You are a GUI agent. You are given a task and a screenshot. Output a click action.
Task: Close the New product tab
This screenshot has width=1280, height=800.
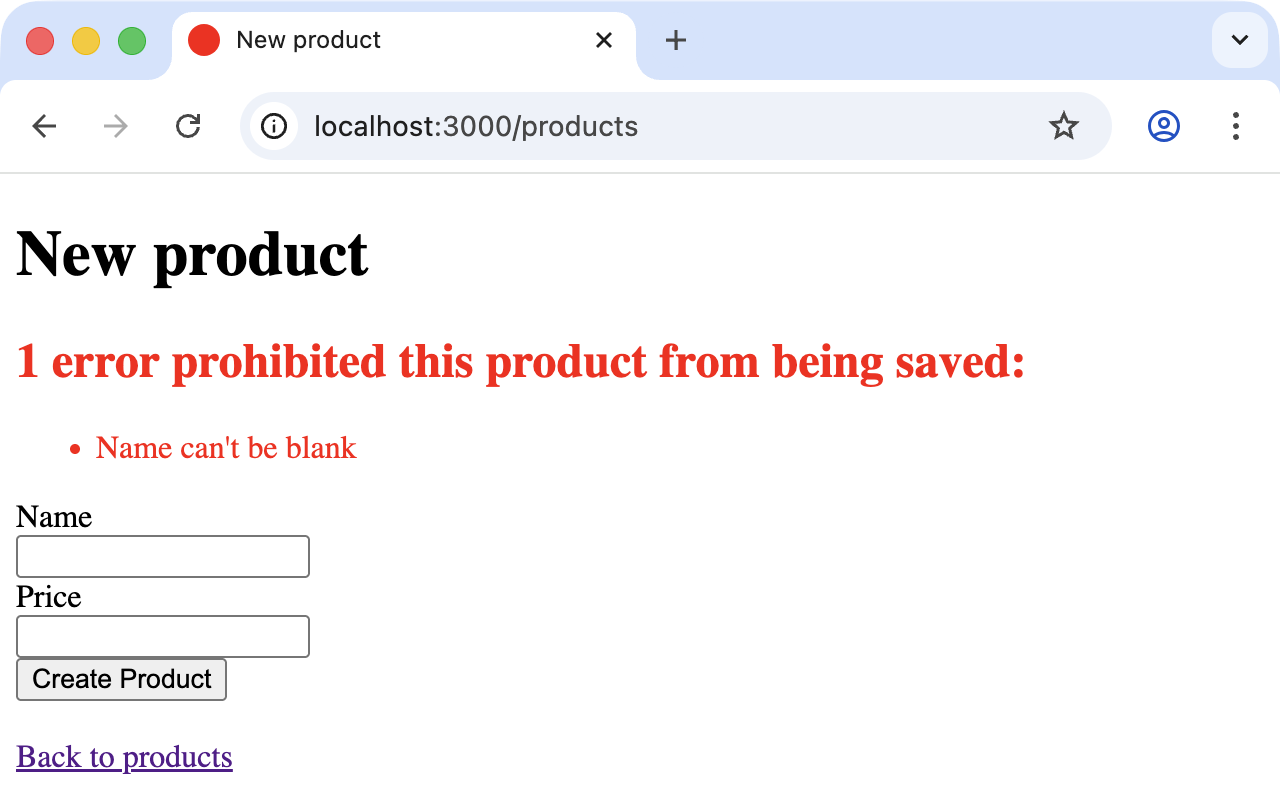click(604, 40)
